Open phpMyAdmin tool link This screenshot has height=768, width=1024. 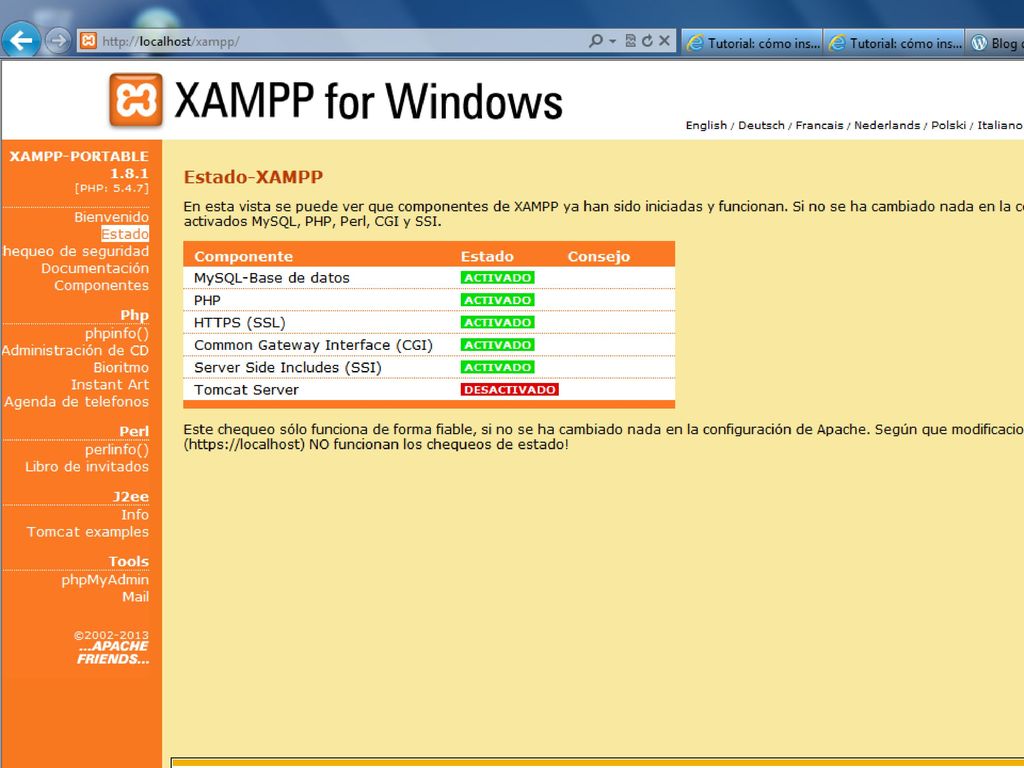105,580
